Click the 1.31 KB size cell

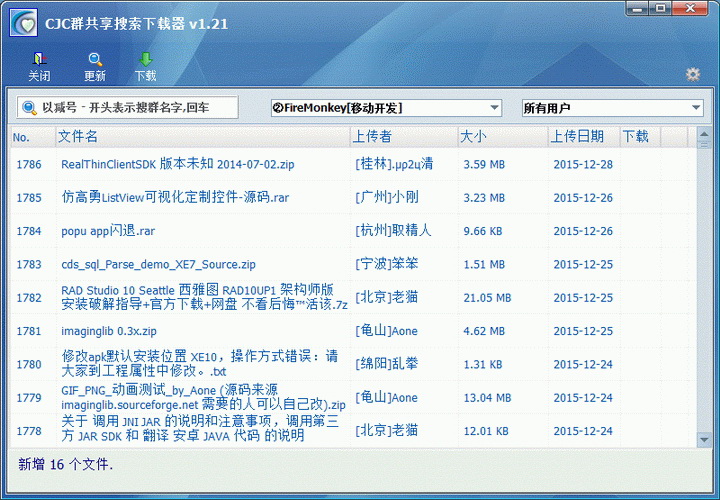pyautogui.click(x=483, y=365)
